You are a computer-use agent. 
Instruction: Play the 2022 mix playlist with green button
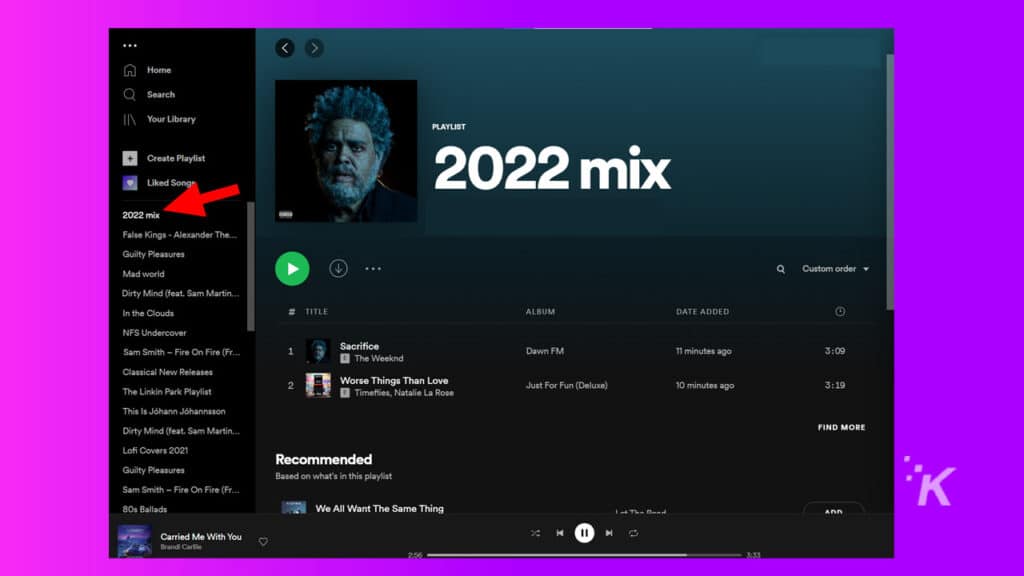point(292,268)
